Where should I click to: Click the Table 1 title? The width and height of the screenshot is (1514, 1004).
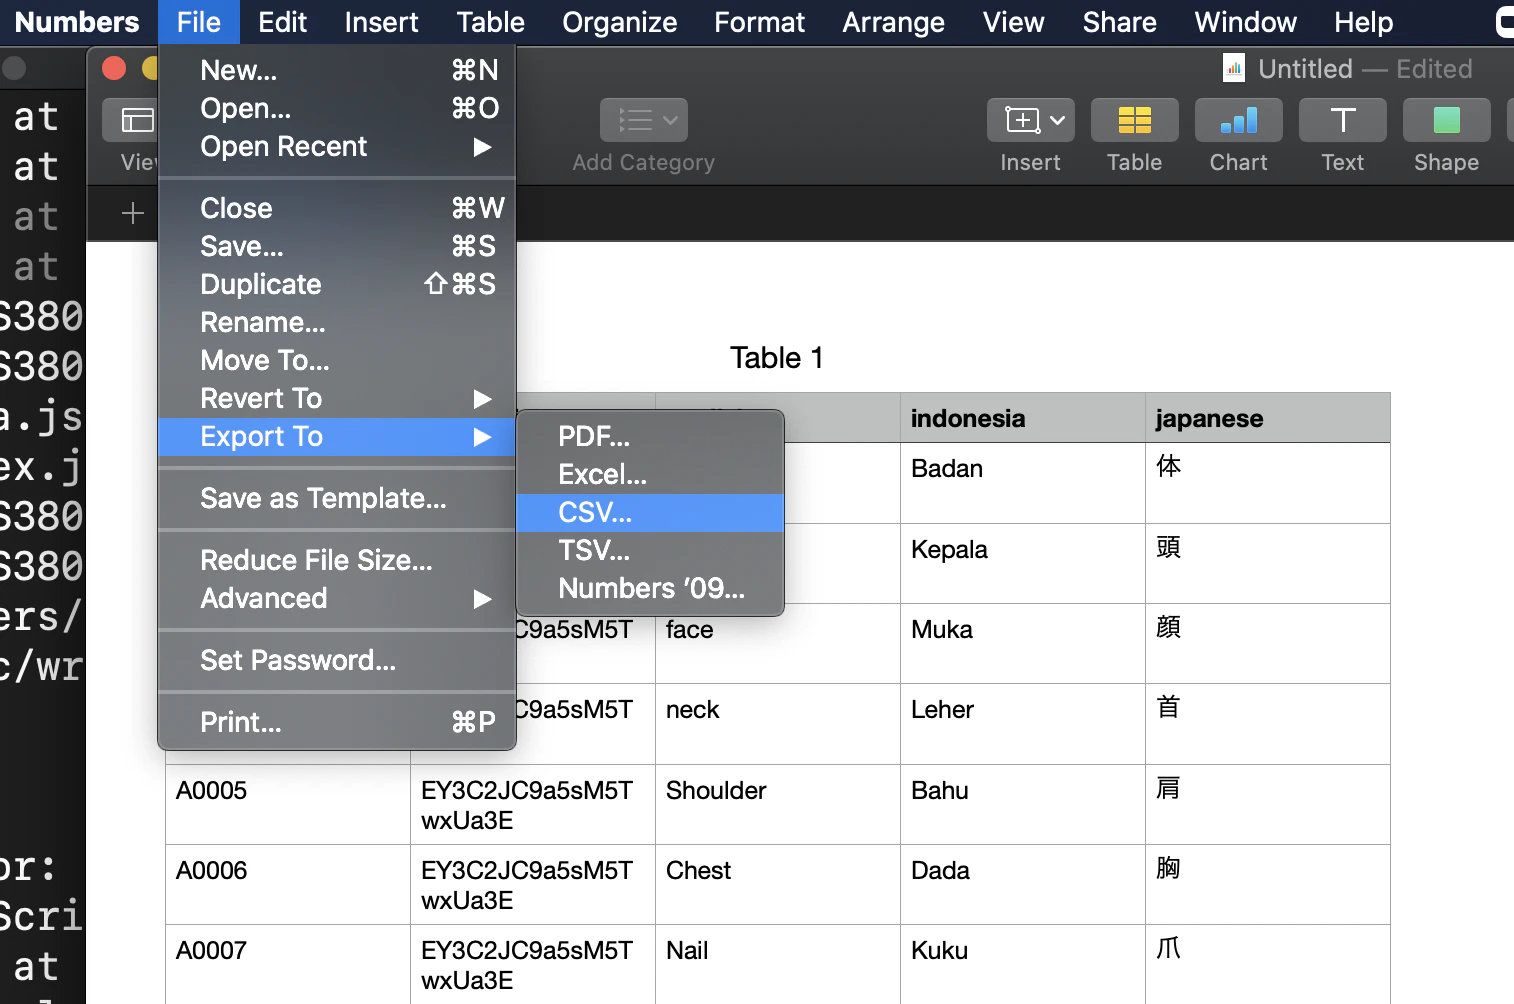[x=777, y=358]
